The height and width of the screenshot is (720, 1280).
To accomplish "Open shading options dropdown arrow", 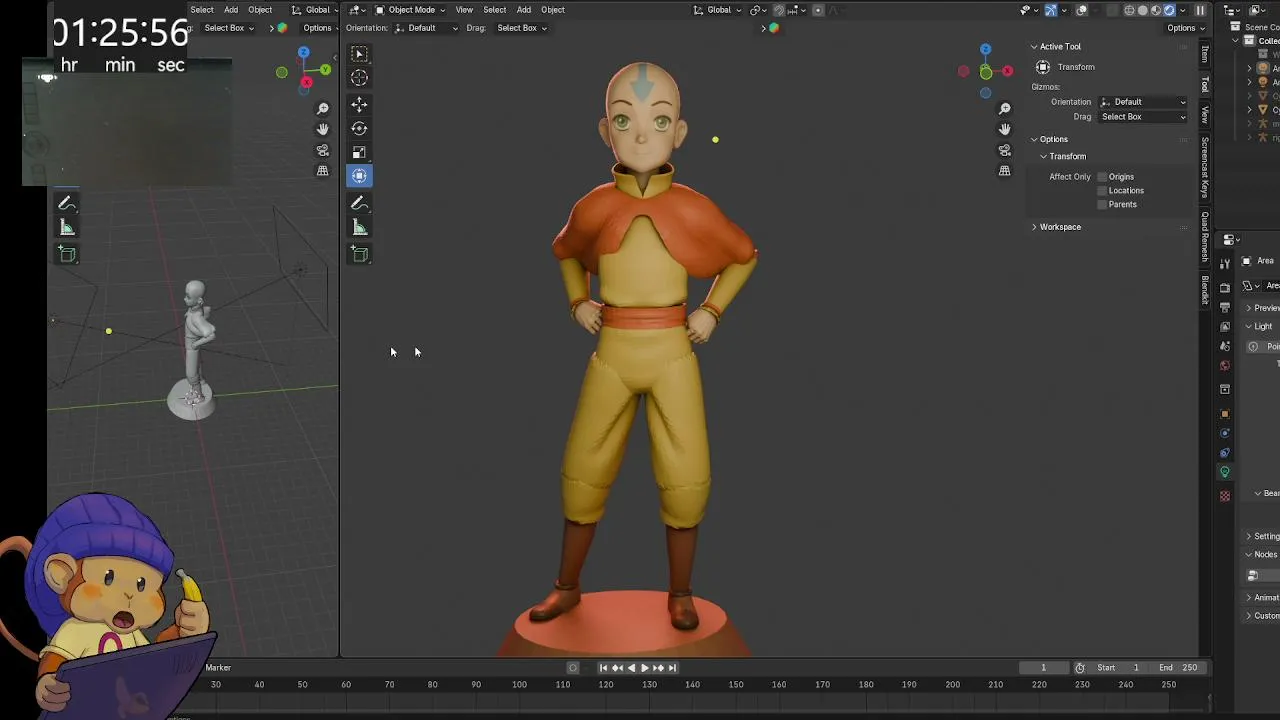I will click(x=1183, y=10).
